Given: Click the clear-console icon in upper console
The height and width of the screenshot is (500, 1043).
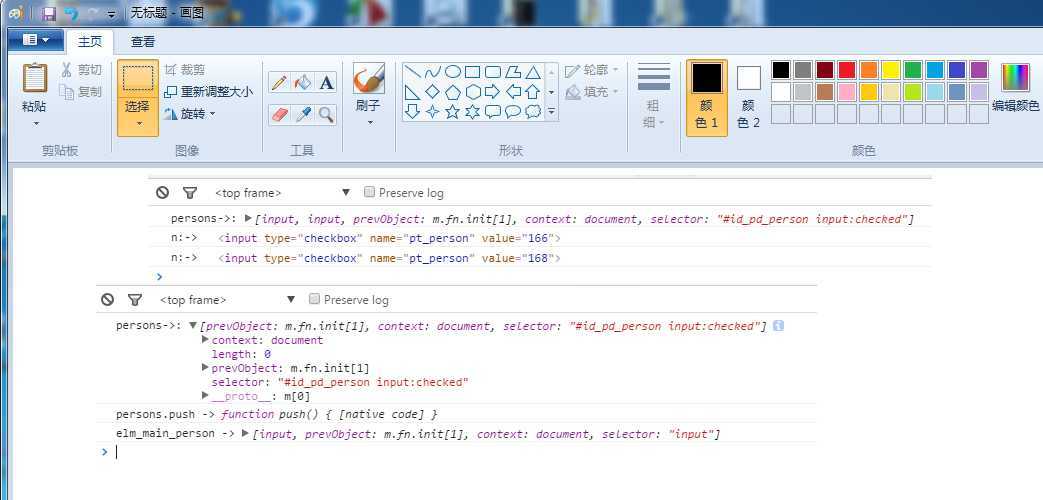Looking at the screenshot, I should pyautogui.click(x=162, y=193).
